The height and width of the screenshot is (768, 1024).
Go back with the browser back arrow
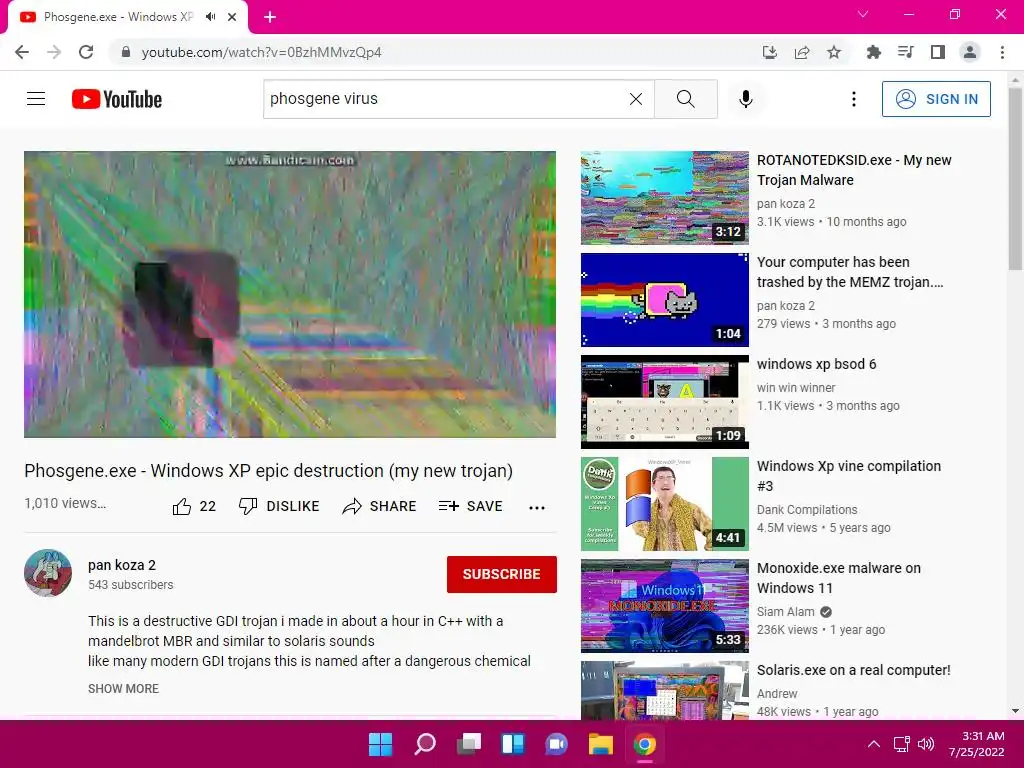(22, 52)
